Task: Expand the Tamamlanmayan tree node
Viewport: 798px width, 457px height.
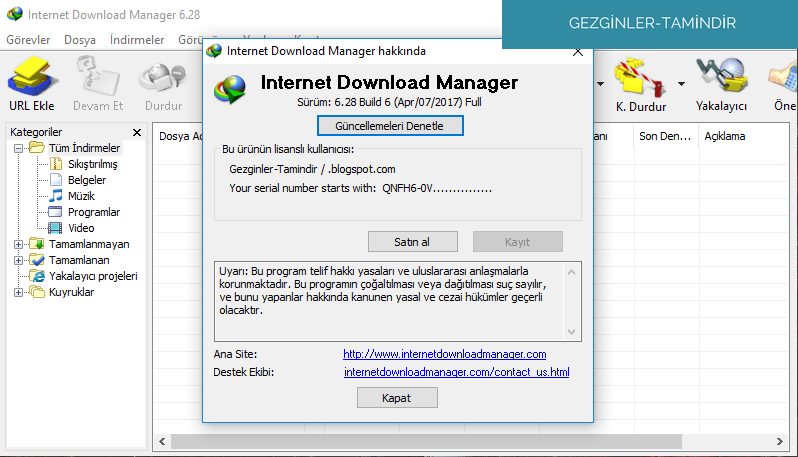Action: pyautogui.click(x=19, y=244)
